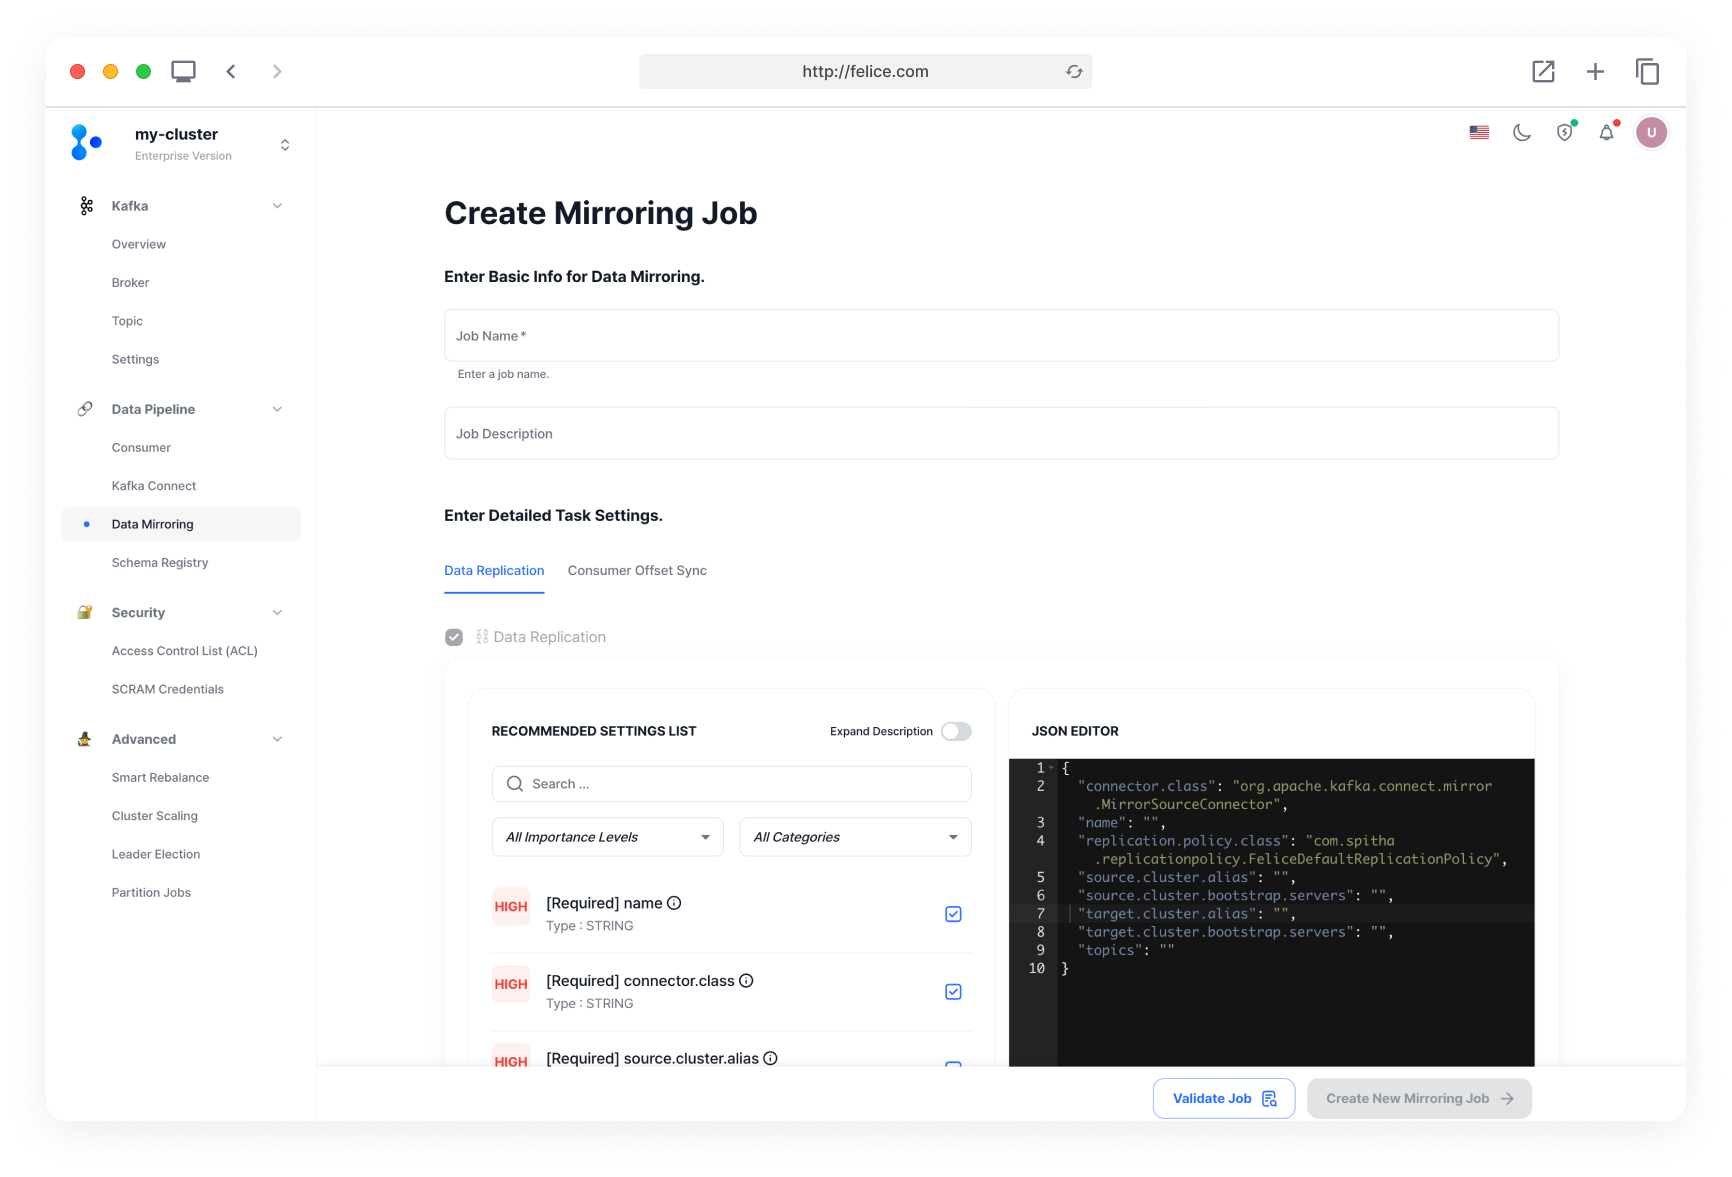Go to the Broker page
Image resolution: width=1732 pixels, height=1177 pixels.
point(130,283)
